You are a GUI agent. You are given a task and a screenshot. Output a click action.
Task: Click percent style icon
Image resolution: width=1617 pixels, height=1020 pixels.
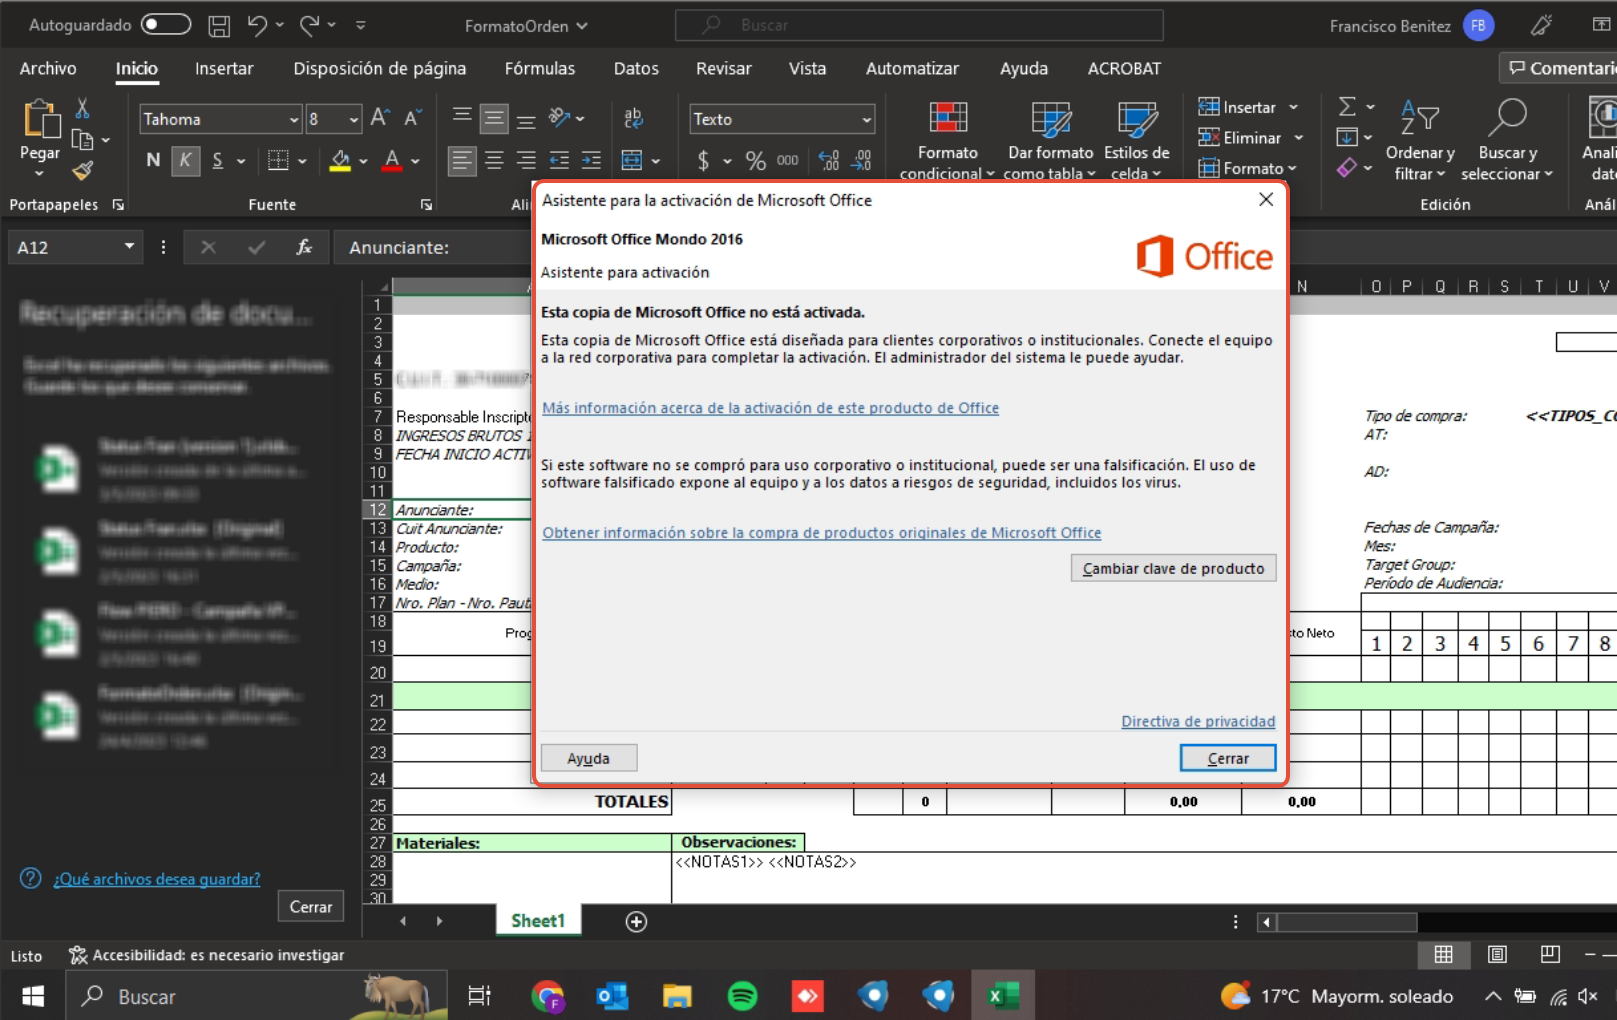(756, 160)
